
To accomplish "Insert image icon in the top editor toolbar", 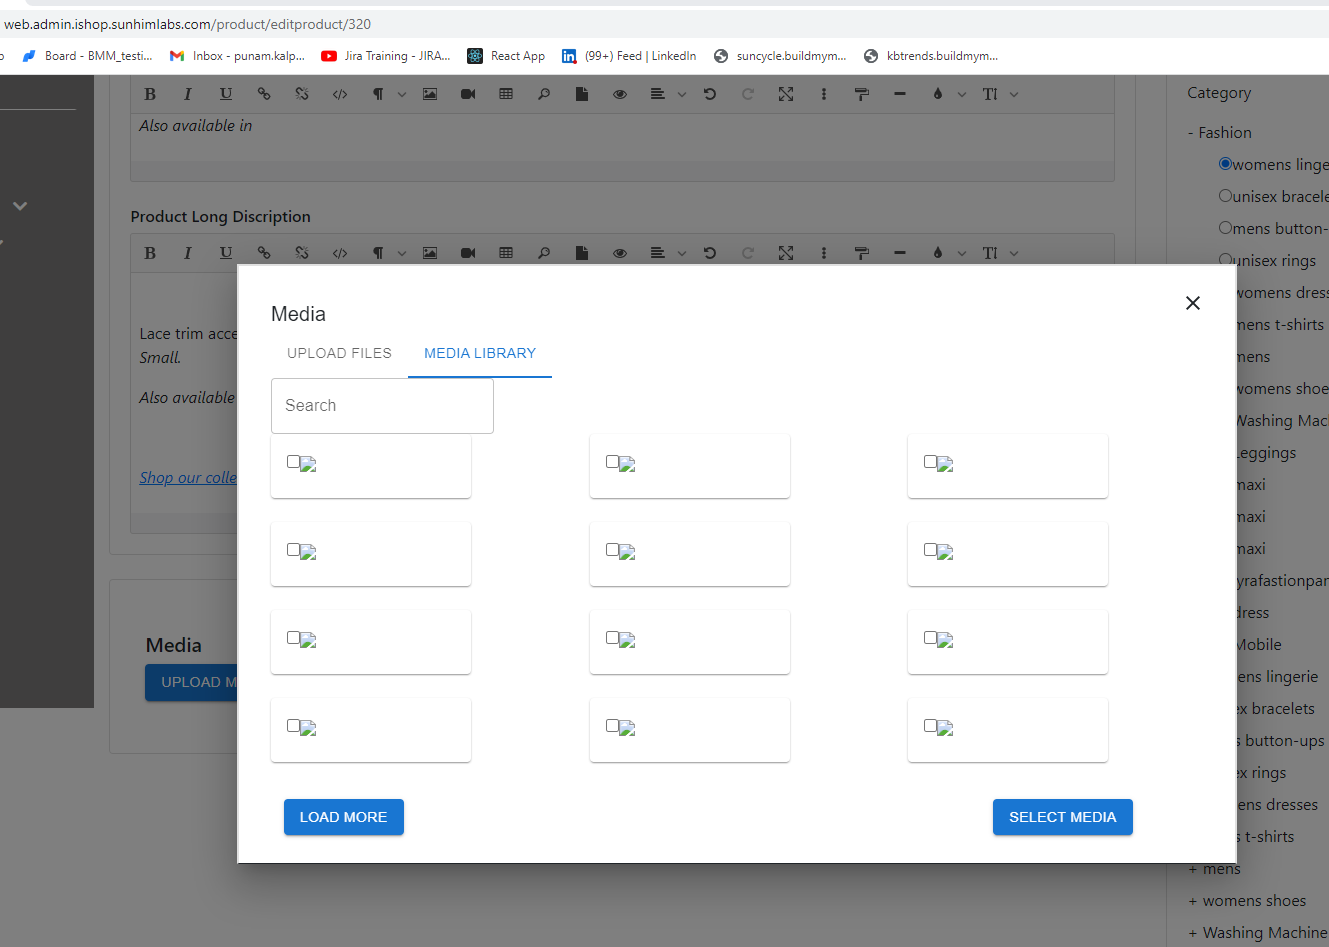I will tap(430, 94).
